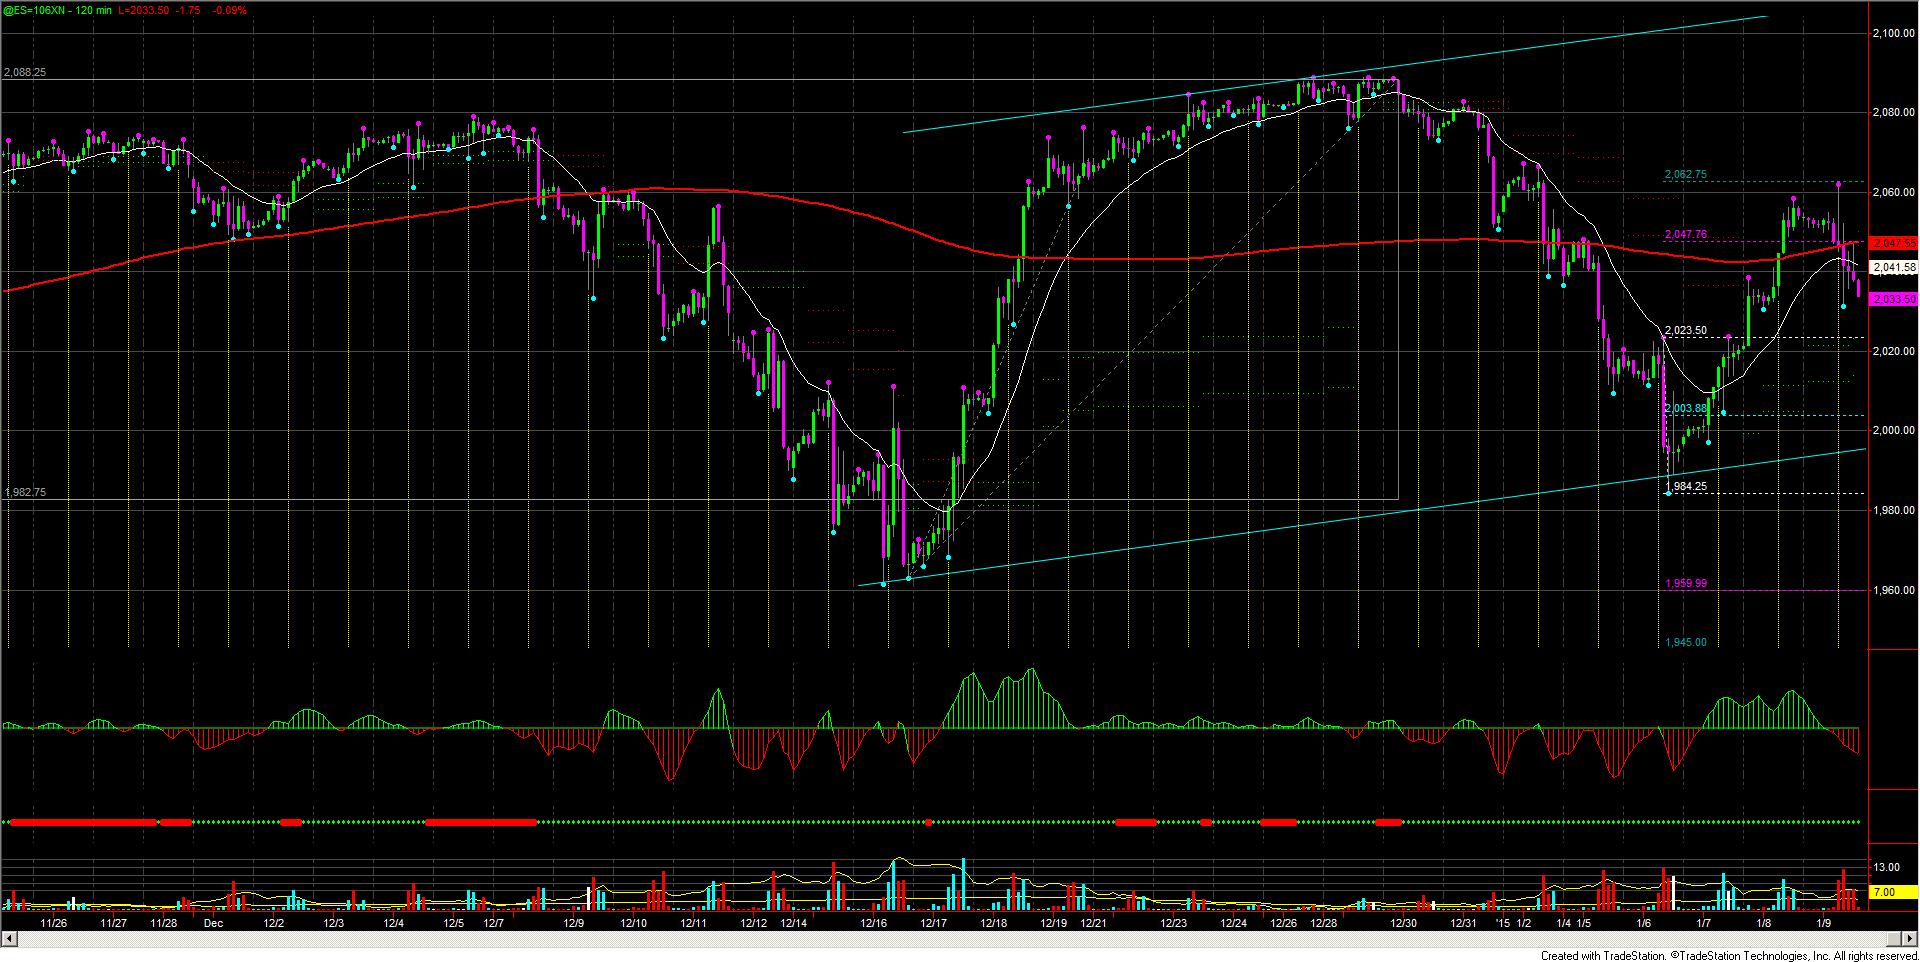Click the red 2,047.55 moving average price tag
Viewport: 1920px width, 962px height.
click(1894, 243)
